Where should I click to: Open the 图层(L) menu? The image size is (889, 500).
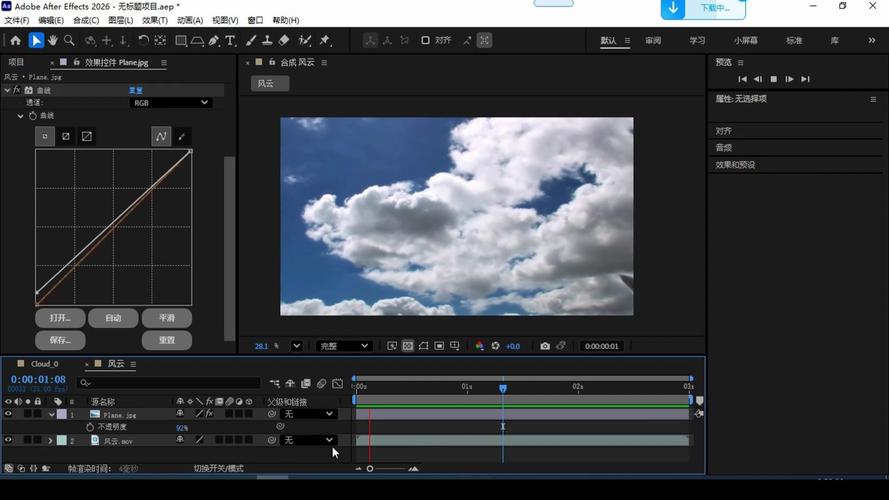pos(121,20)
